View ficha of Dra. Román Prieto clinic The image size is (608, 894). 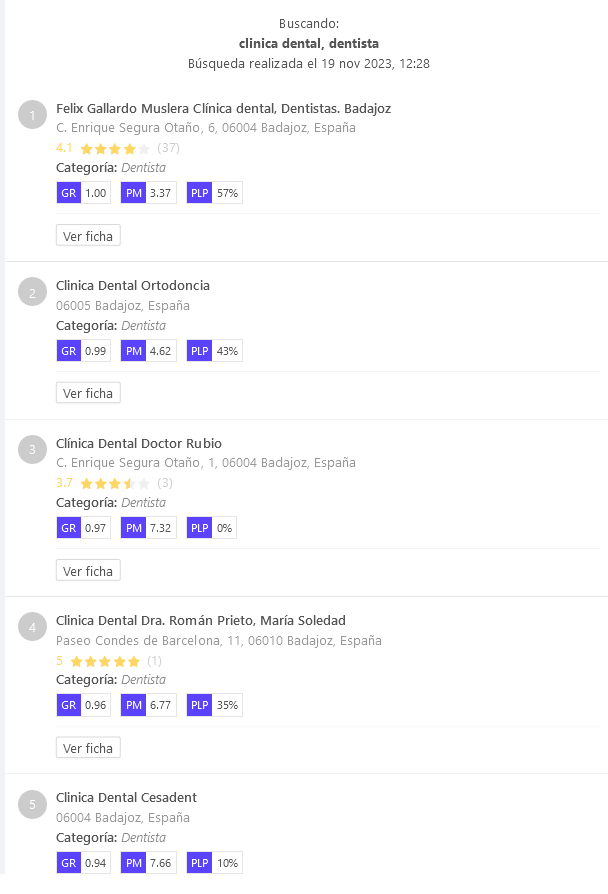[88, 748]
